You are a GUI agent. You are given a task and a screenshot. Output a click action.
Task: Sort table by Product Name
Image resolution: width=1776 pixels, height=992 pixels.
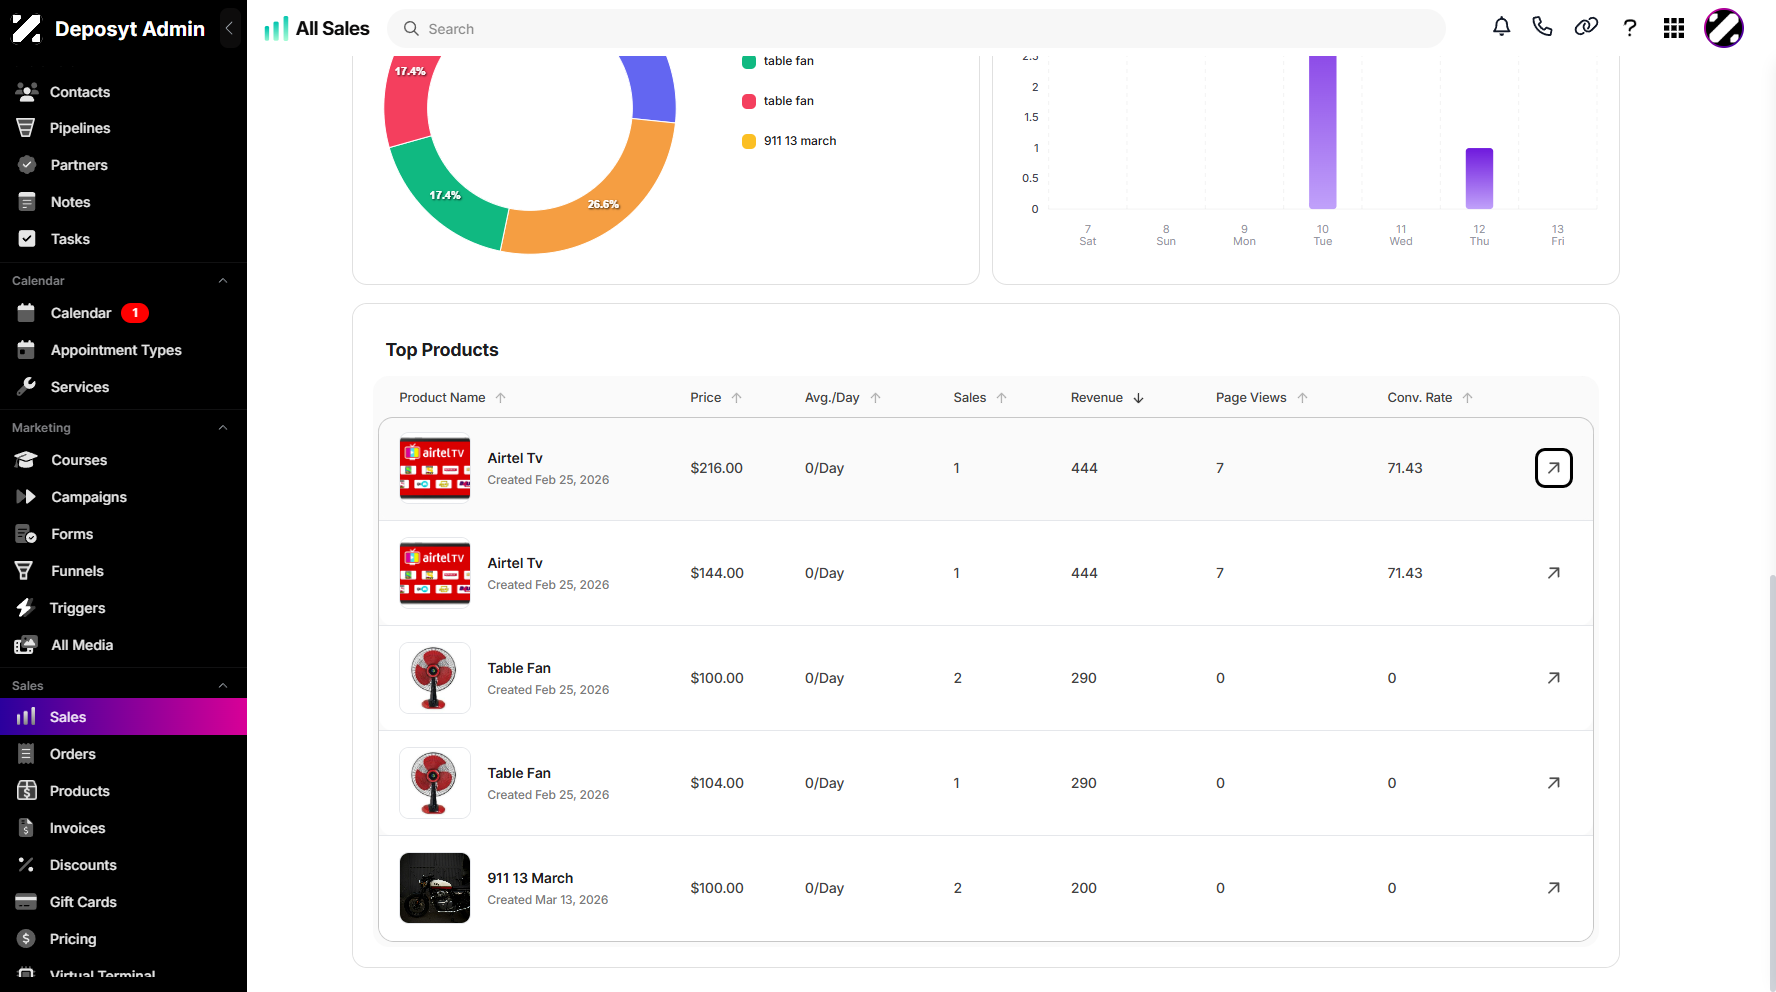(453, 398)
